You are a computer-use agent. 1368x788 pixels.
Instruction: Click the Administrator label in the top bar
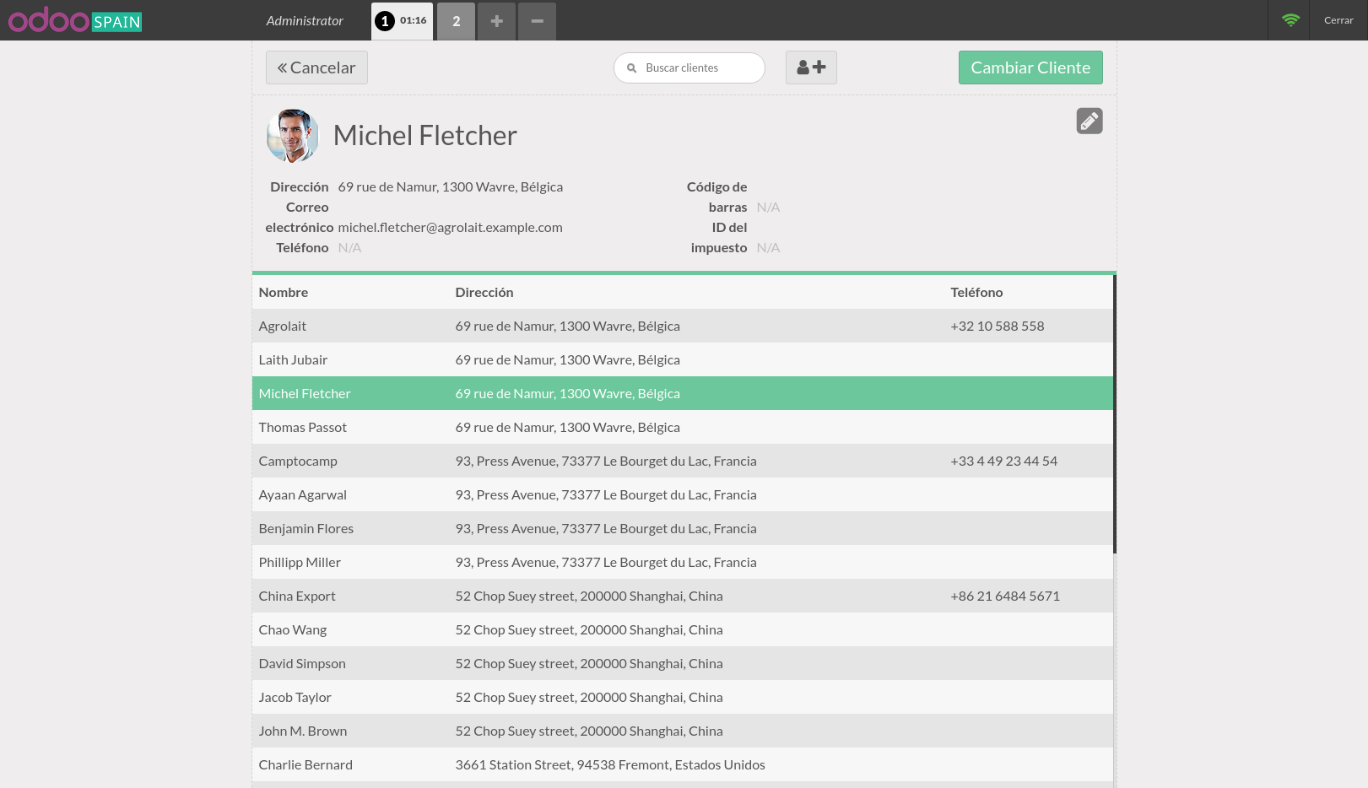tap(304, 20)
